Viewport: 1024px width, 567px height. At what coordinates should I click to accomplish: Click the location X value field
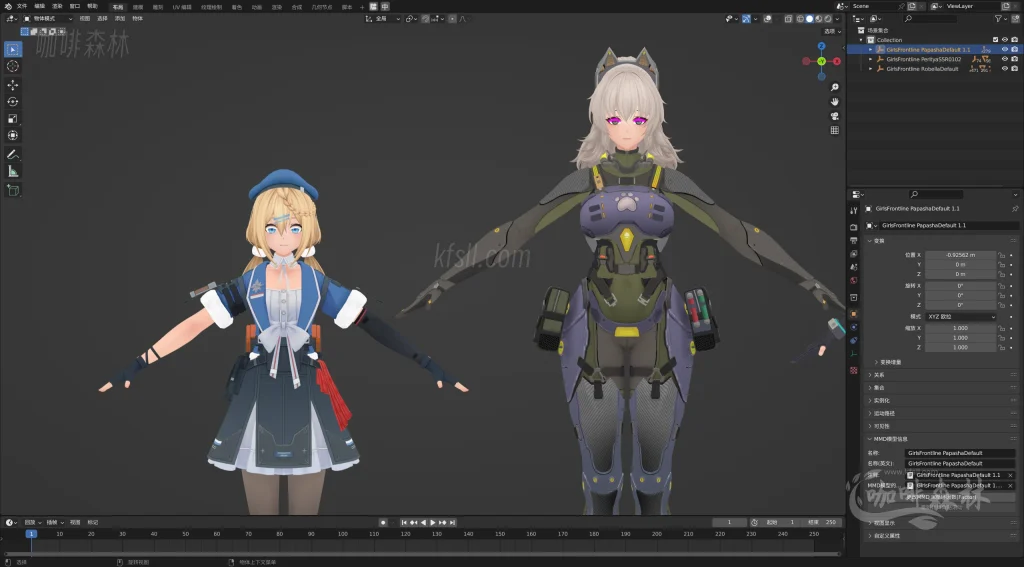click(961, 255)
